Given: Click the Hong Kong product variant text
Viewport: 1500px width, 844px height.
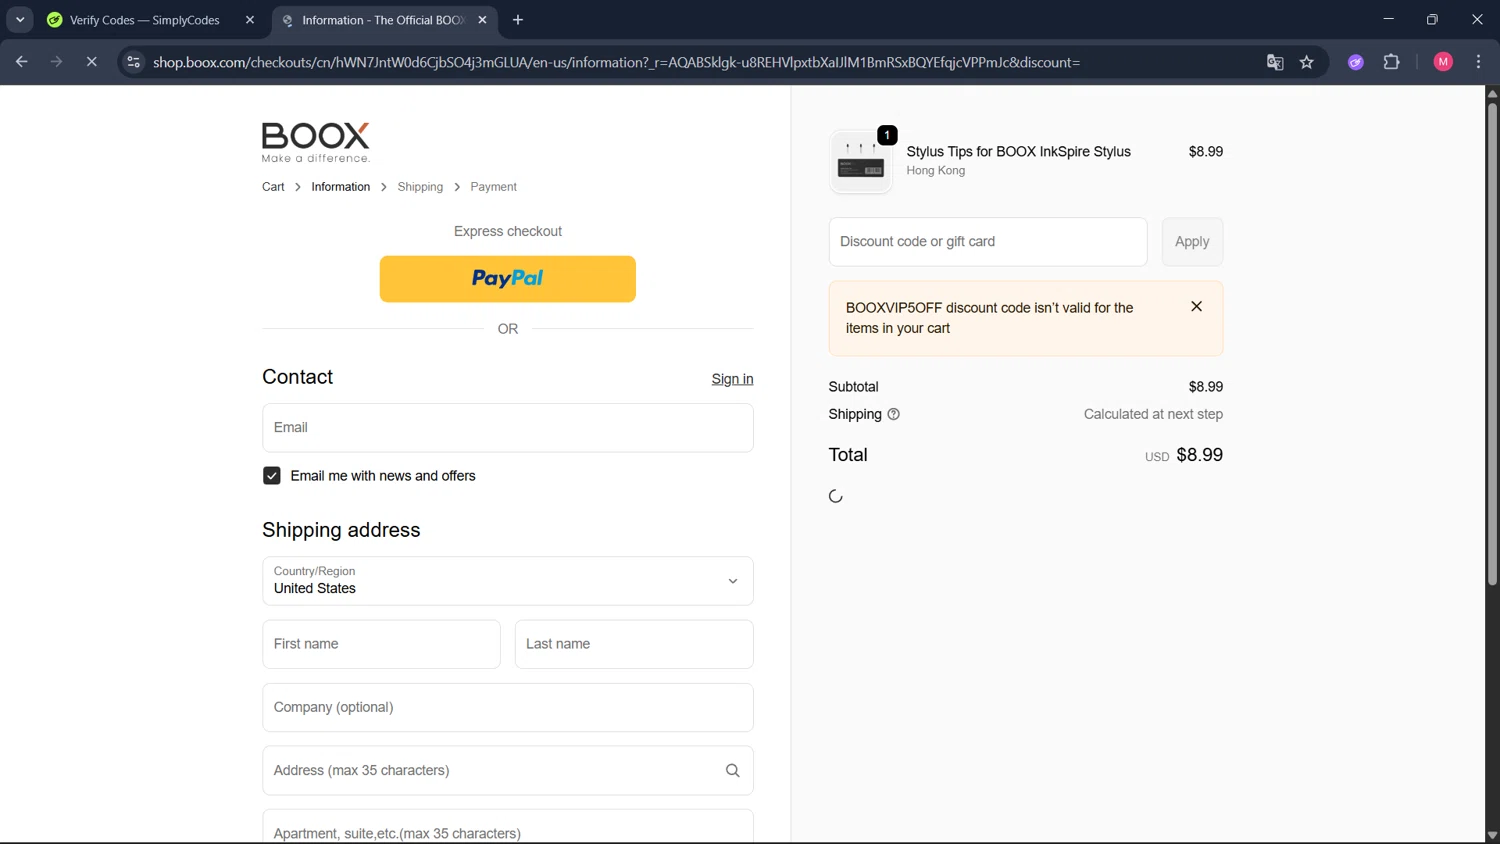Looking at the screenshot, I should click(935, 171).
